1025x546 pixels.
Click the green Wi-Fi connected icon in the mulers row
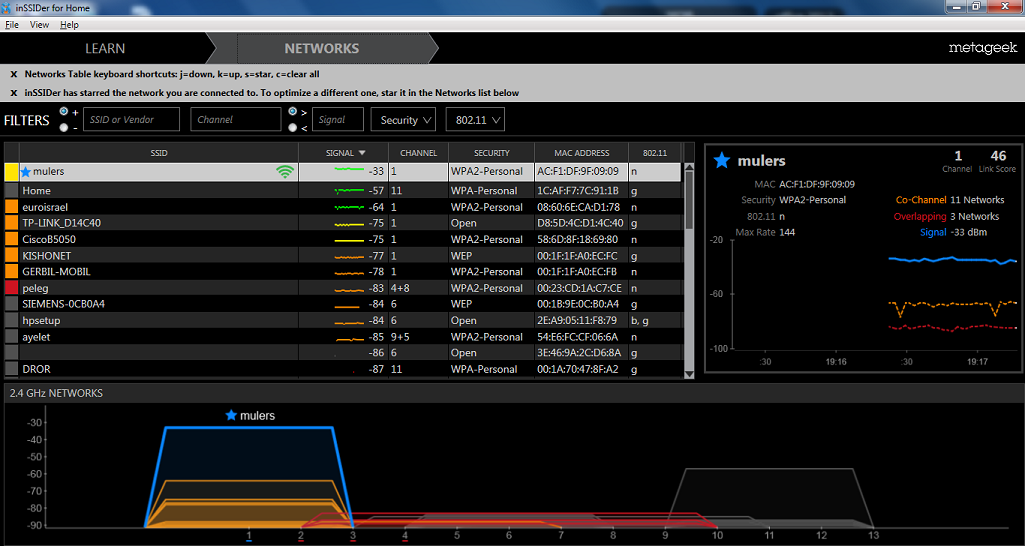[285, 172]
